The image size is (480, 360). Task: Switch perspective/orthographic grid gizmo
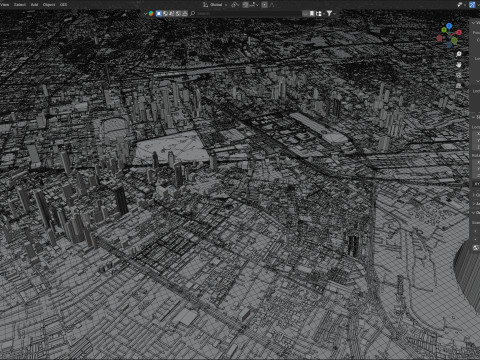coord(458,86)
